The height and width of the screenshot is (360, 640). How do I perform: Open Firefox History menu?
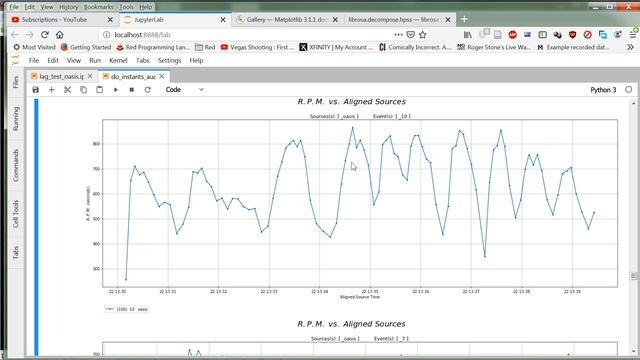click(69, 7)
